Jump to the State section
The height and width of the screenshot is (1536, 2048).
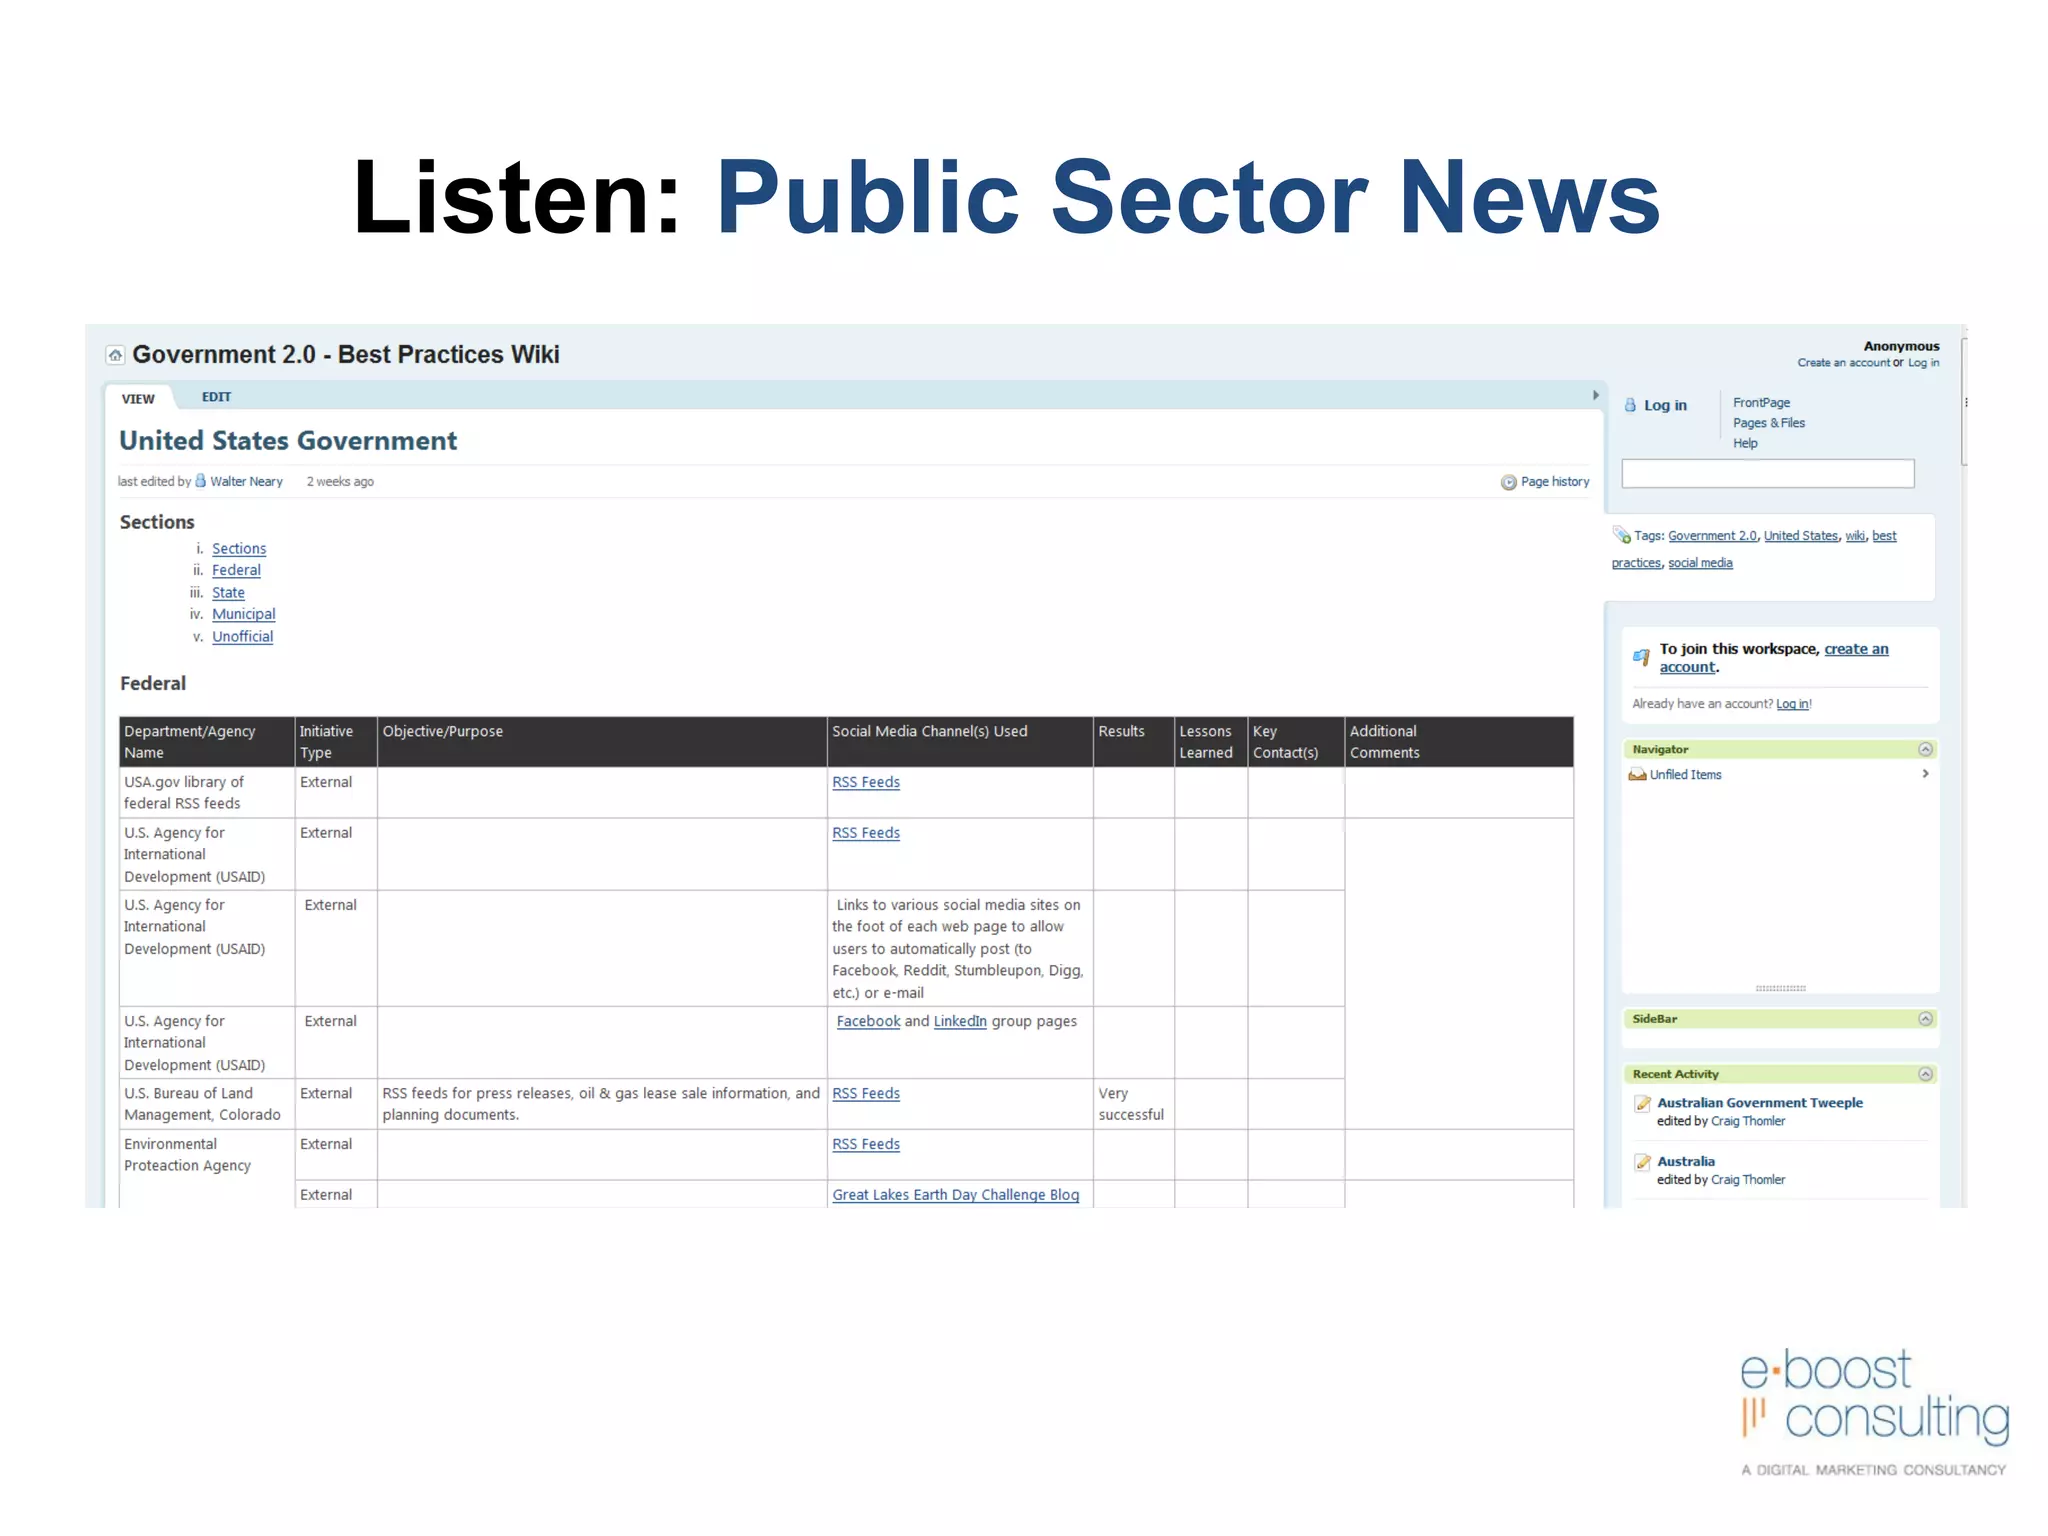[x=228, y=593]
